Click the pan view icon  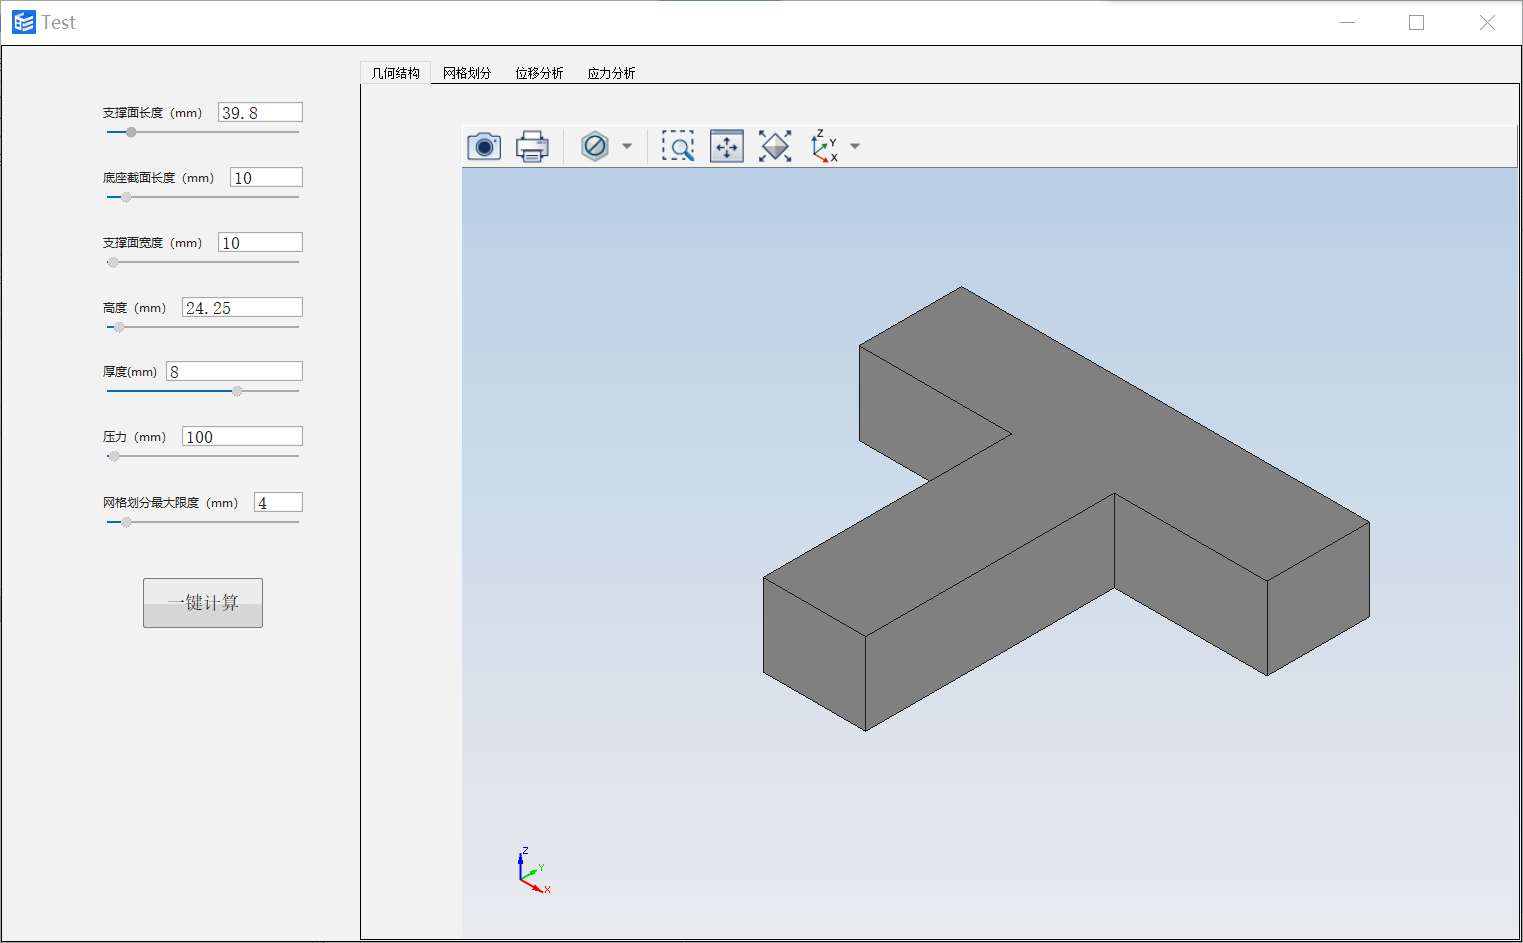click(727, 146)
